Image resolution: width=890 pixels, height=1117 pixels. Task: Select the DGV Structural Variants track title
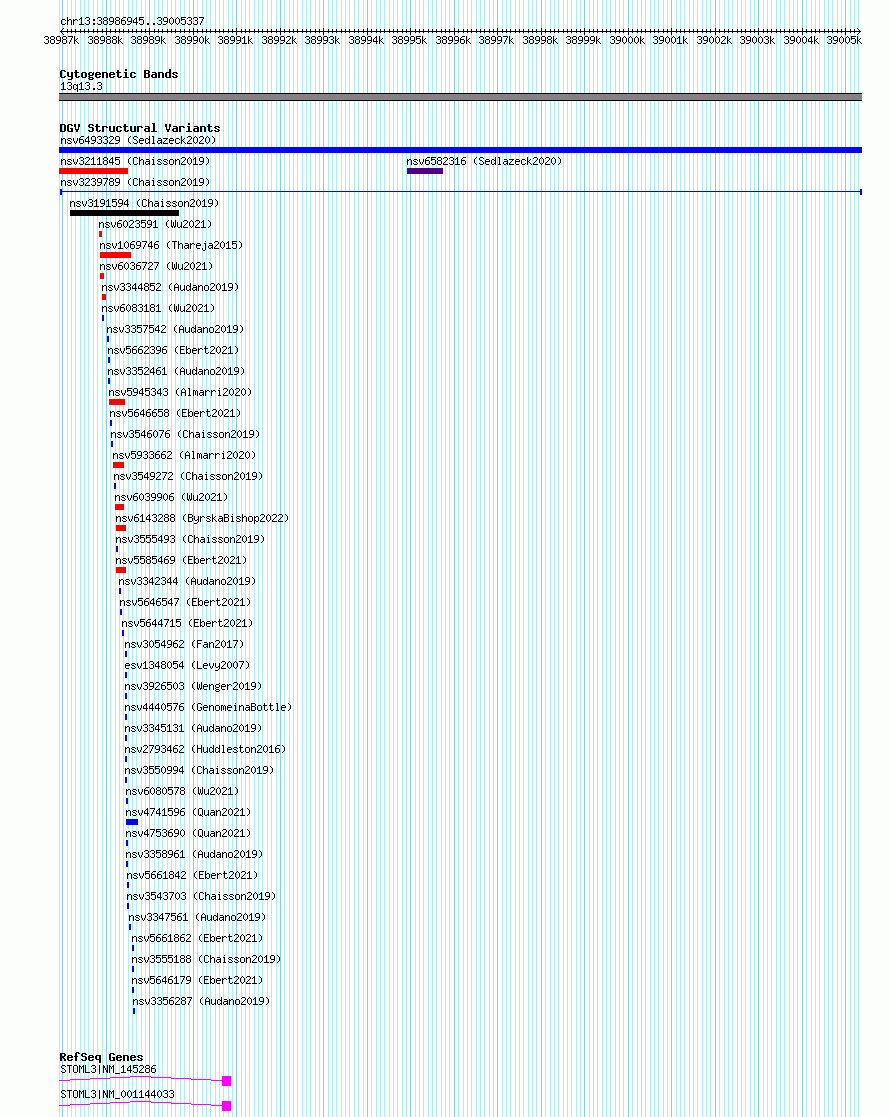point(140,128)
